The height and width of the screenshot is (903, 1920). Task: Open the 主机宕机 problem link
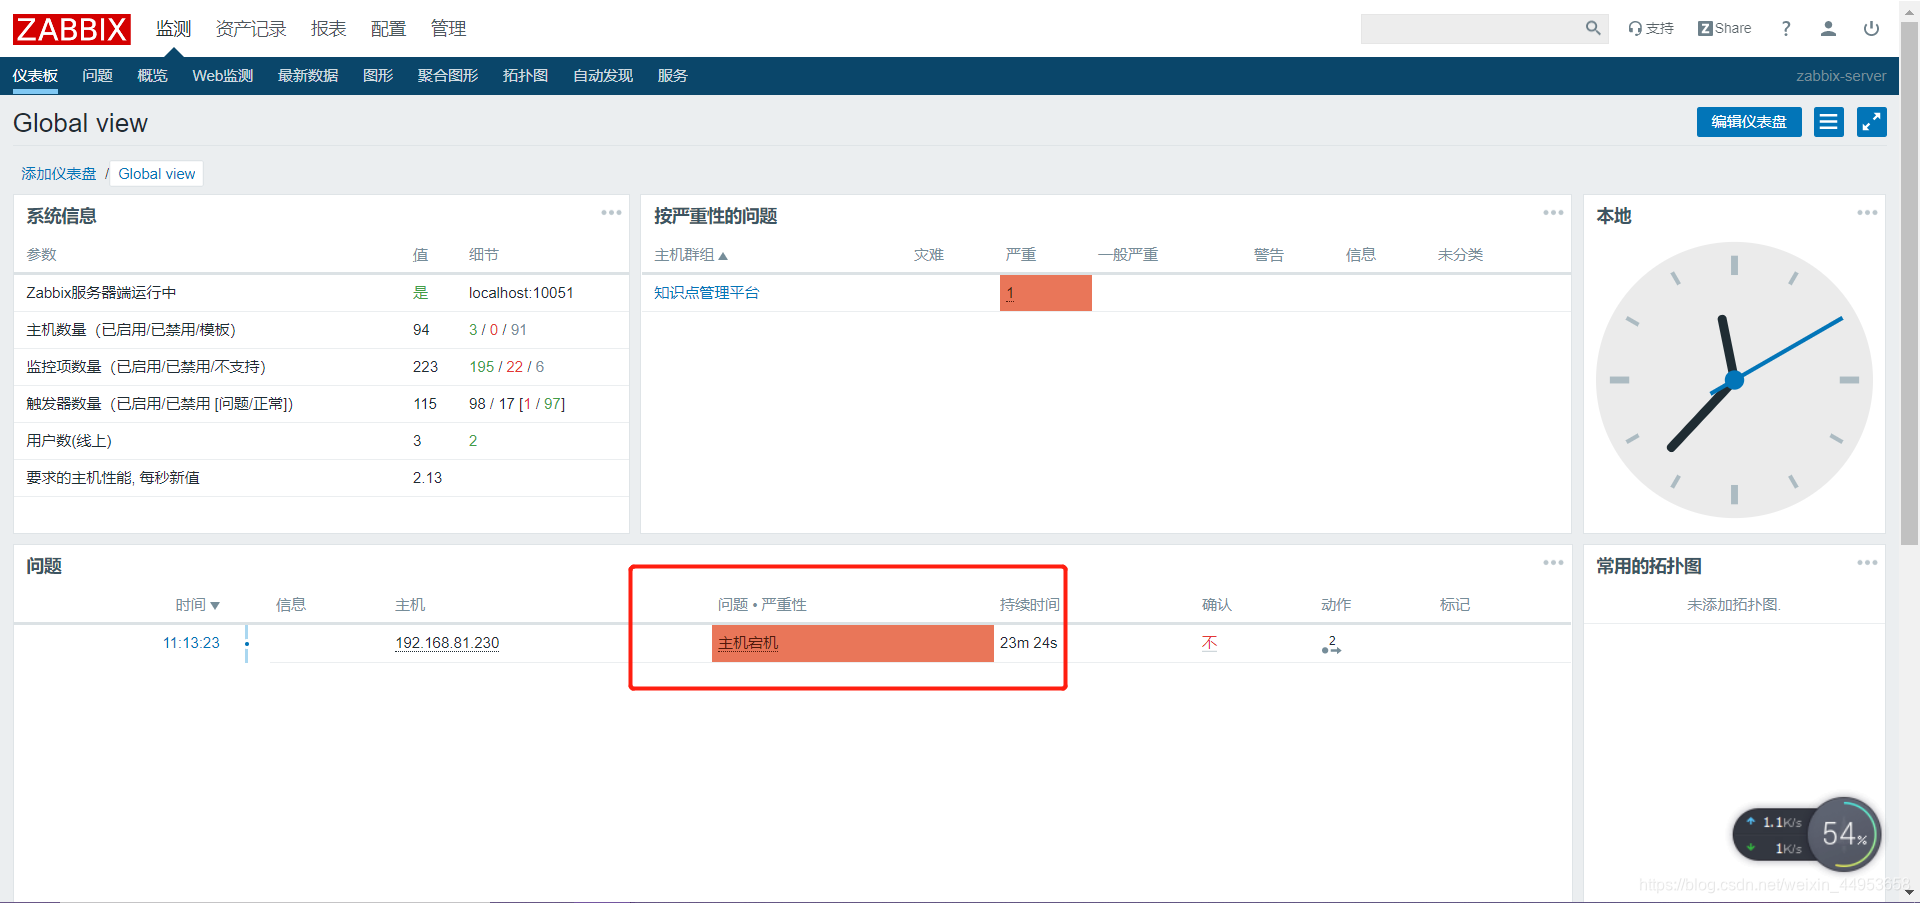point(748,643)
